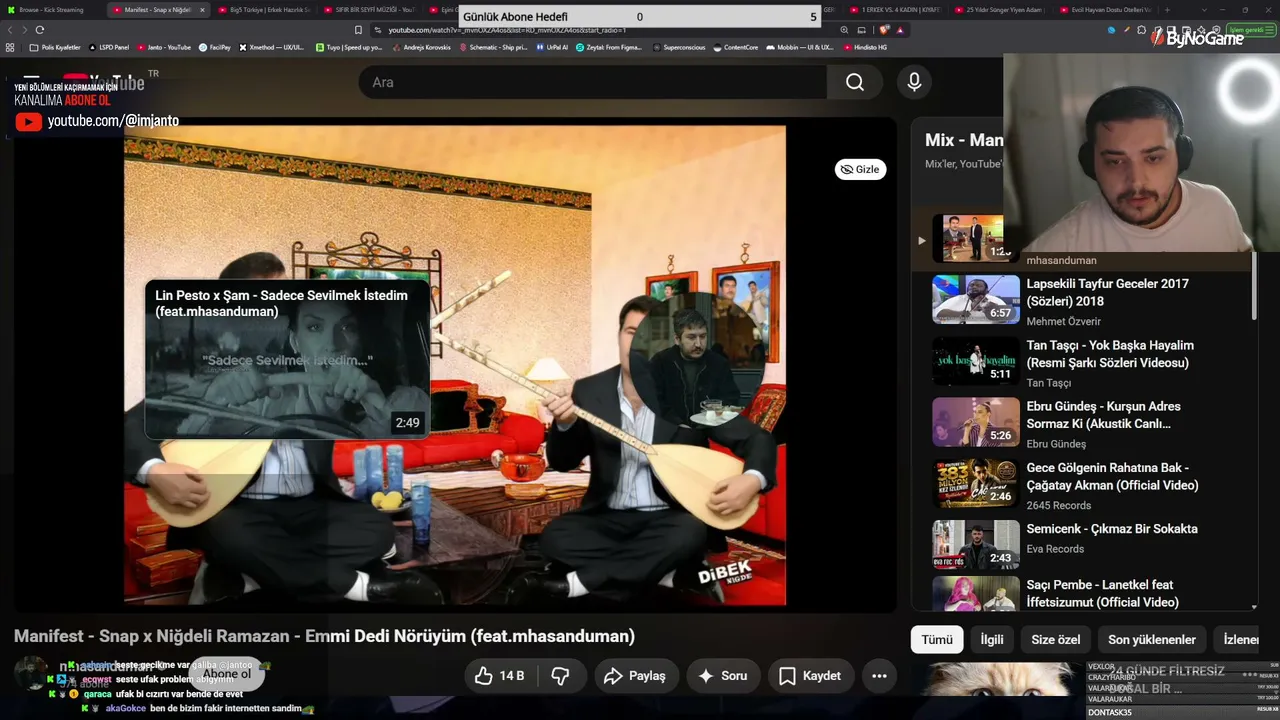The height and width of the screenshot is (720, 1280).
Task: Open Xmethod bookmark
Action: tap(271, 47)
